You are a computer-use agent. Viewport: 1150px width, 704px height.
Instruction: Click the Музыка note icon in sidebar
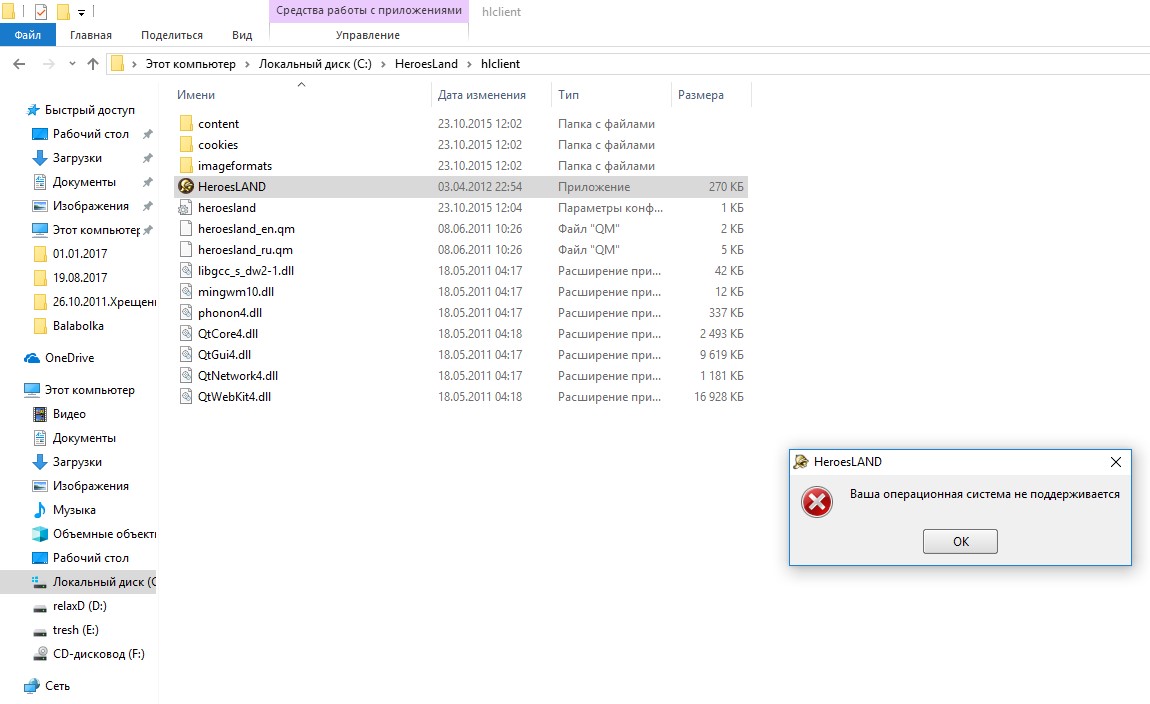40,510
